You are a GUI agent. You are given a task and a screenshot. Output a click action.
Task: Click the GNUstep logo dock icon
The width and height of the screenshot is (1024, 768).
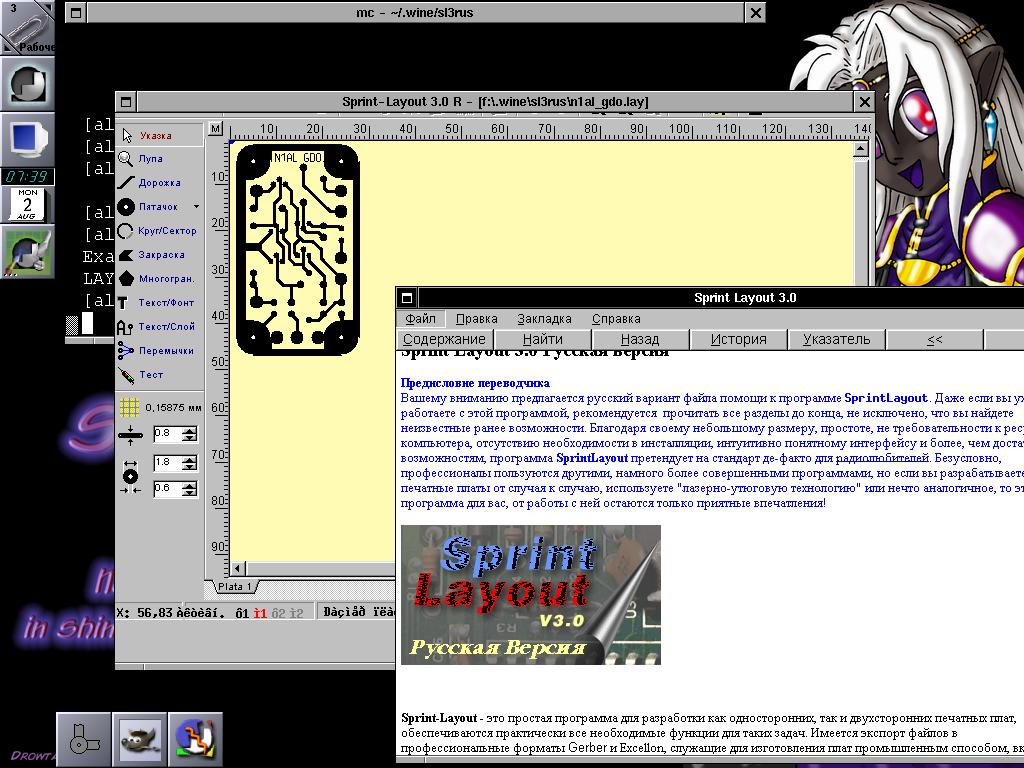(x=27, y=84)
